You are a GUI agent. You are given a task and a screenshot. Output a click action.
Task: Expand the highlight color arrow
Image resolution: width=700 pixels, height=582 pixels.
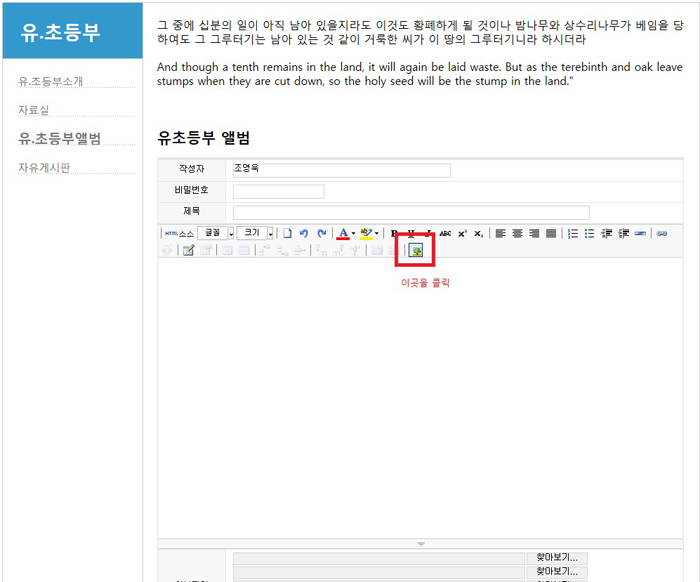pyautogui.click(x=376, y=233)
